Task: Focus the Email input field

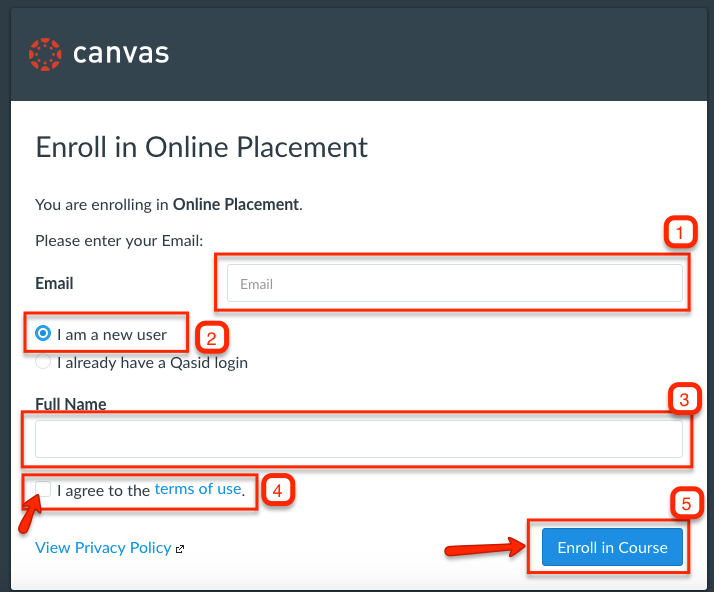Action: 454,284
